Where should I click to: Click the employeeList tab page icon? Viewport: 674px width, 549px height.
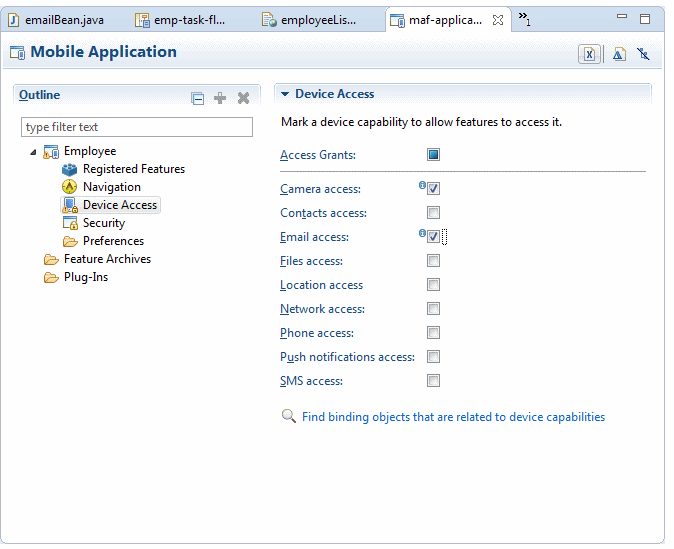point(270,20)
